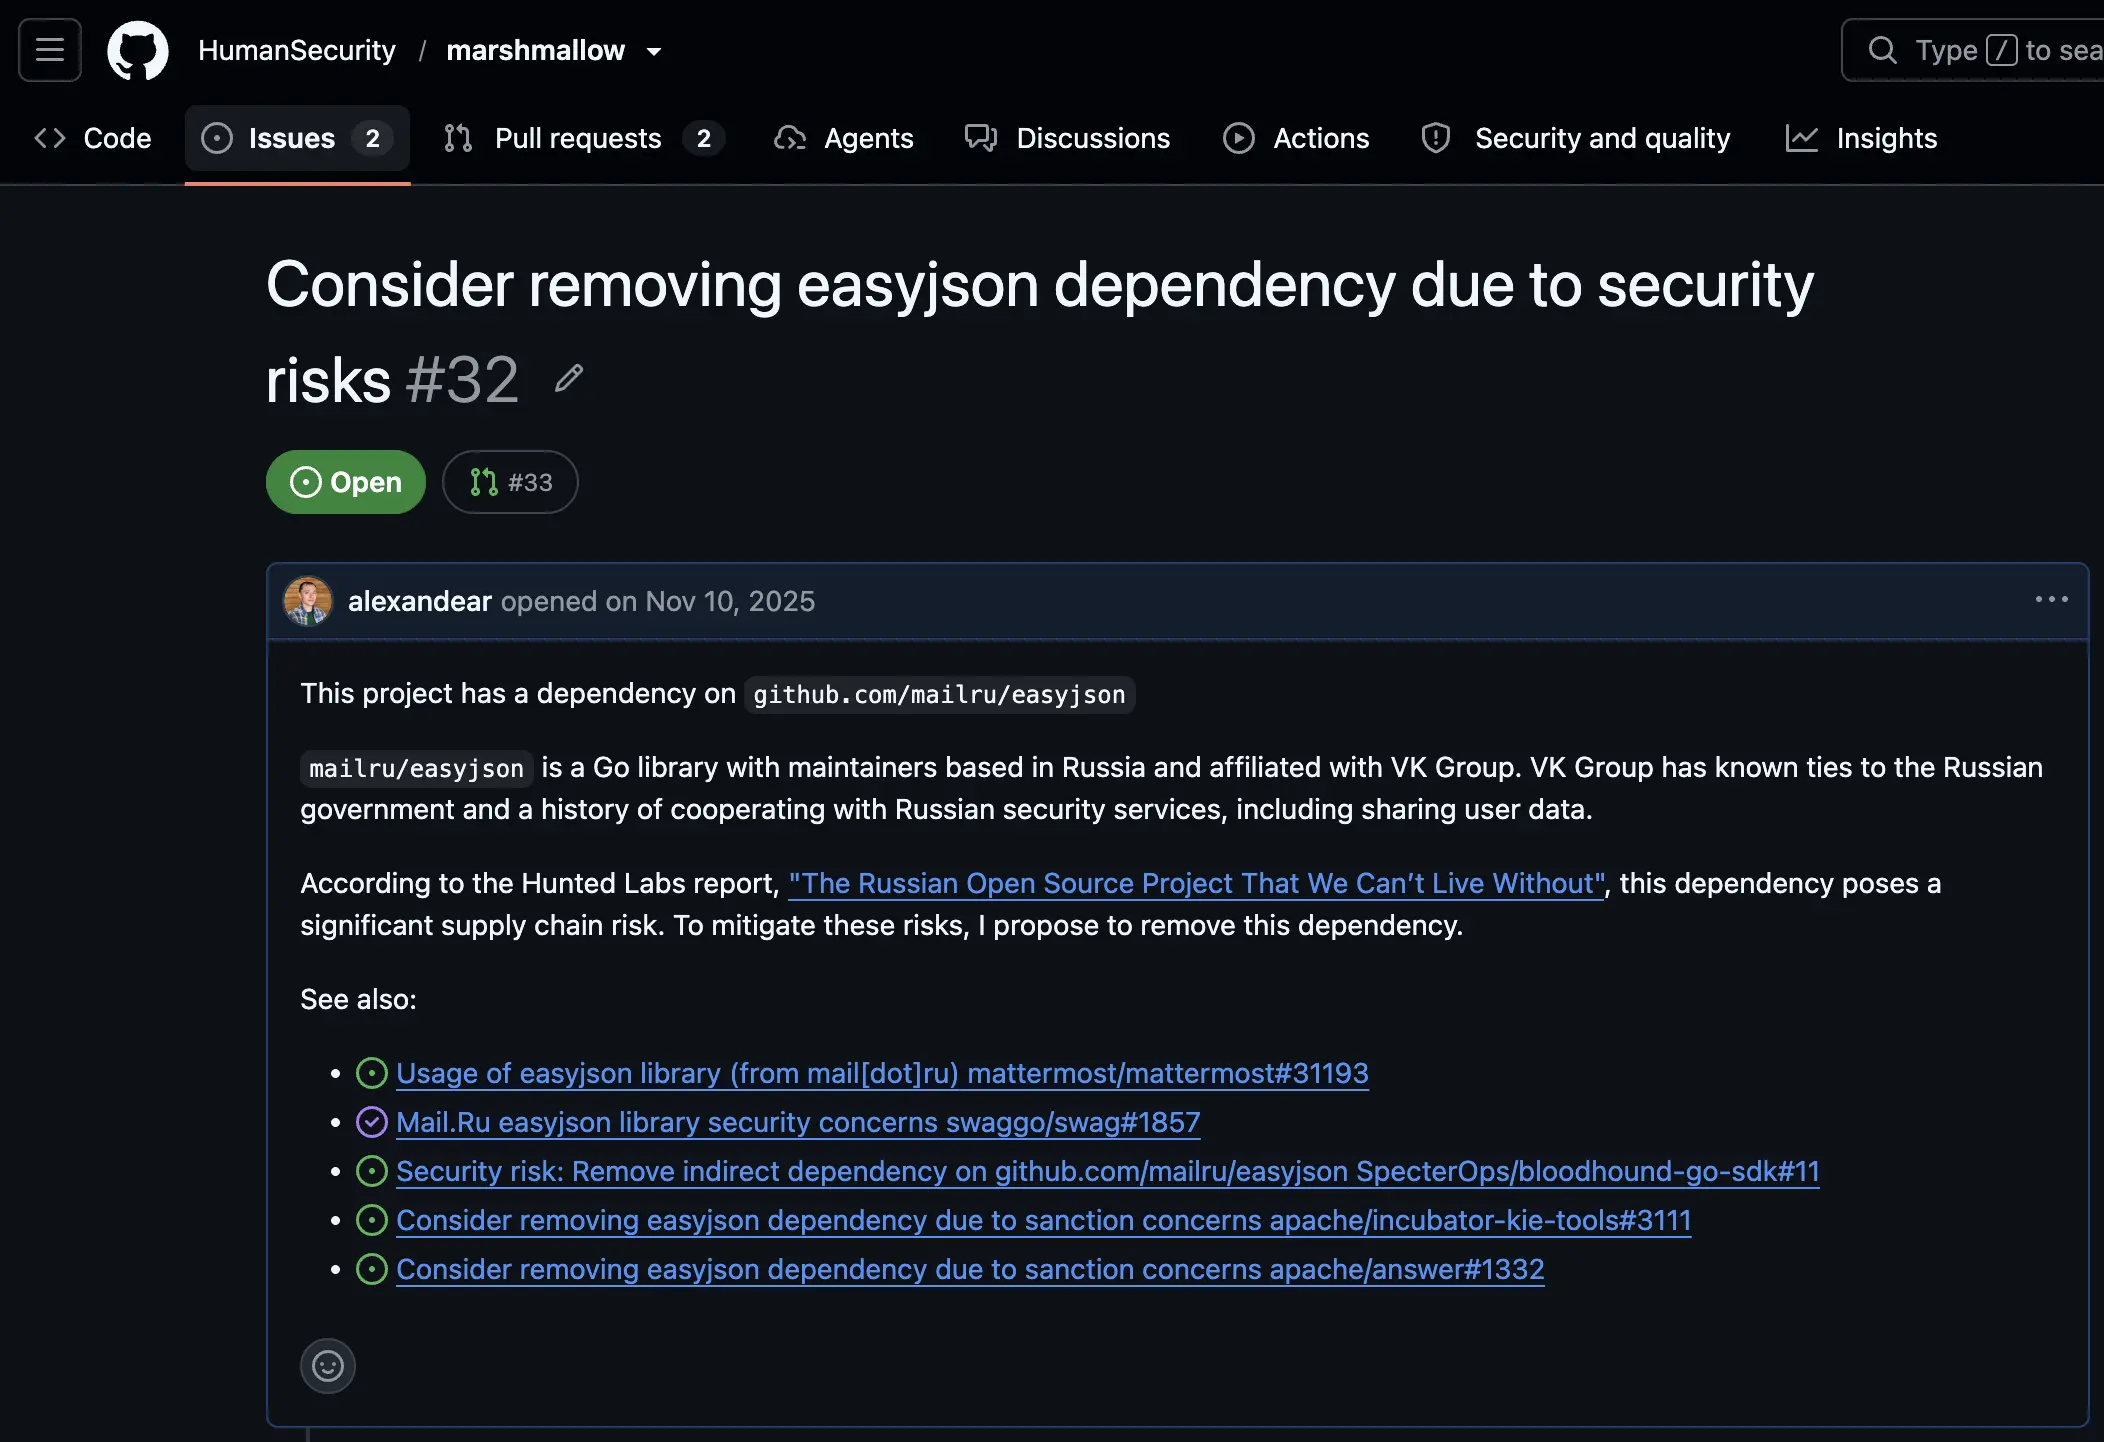Click the github.com/mailru/easyjson code text
2104x1442 pixels.
click(939, 694)
